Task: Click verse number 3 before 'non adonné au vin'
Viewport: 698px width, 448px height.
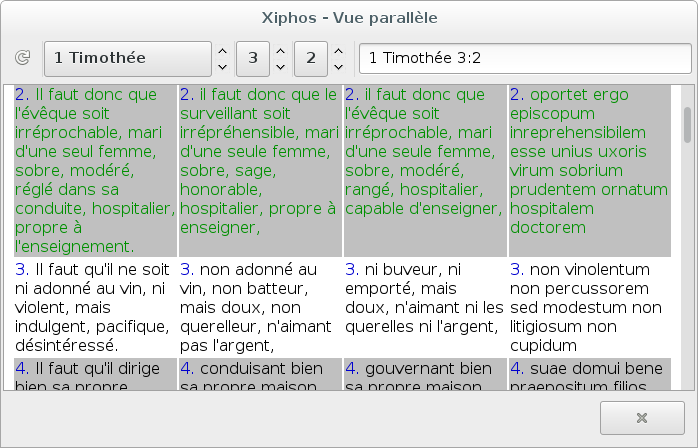Action: point(187,269)
